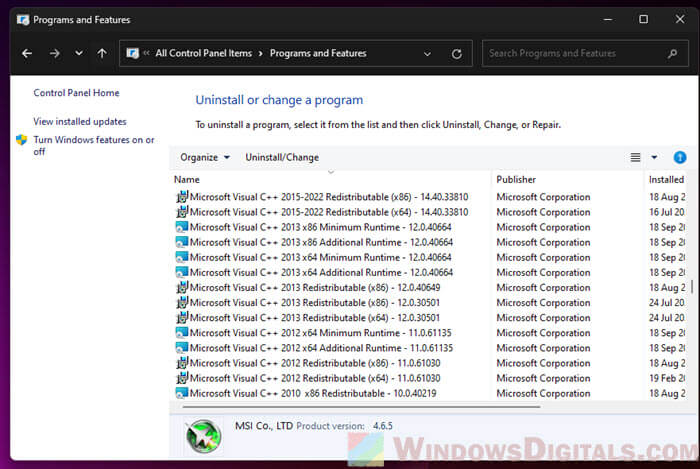Click the Programs and Features title bar icon

click(x=23, y=20)
